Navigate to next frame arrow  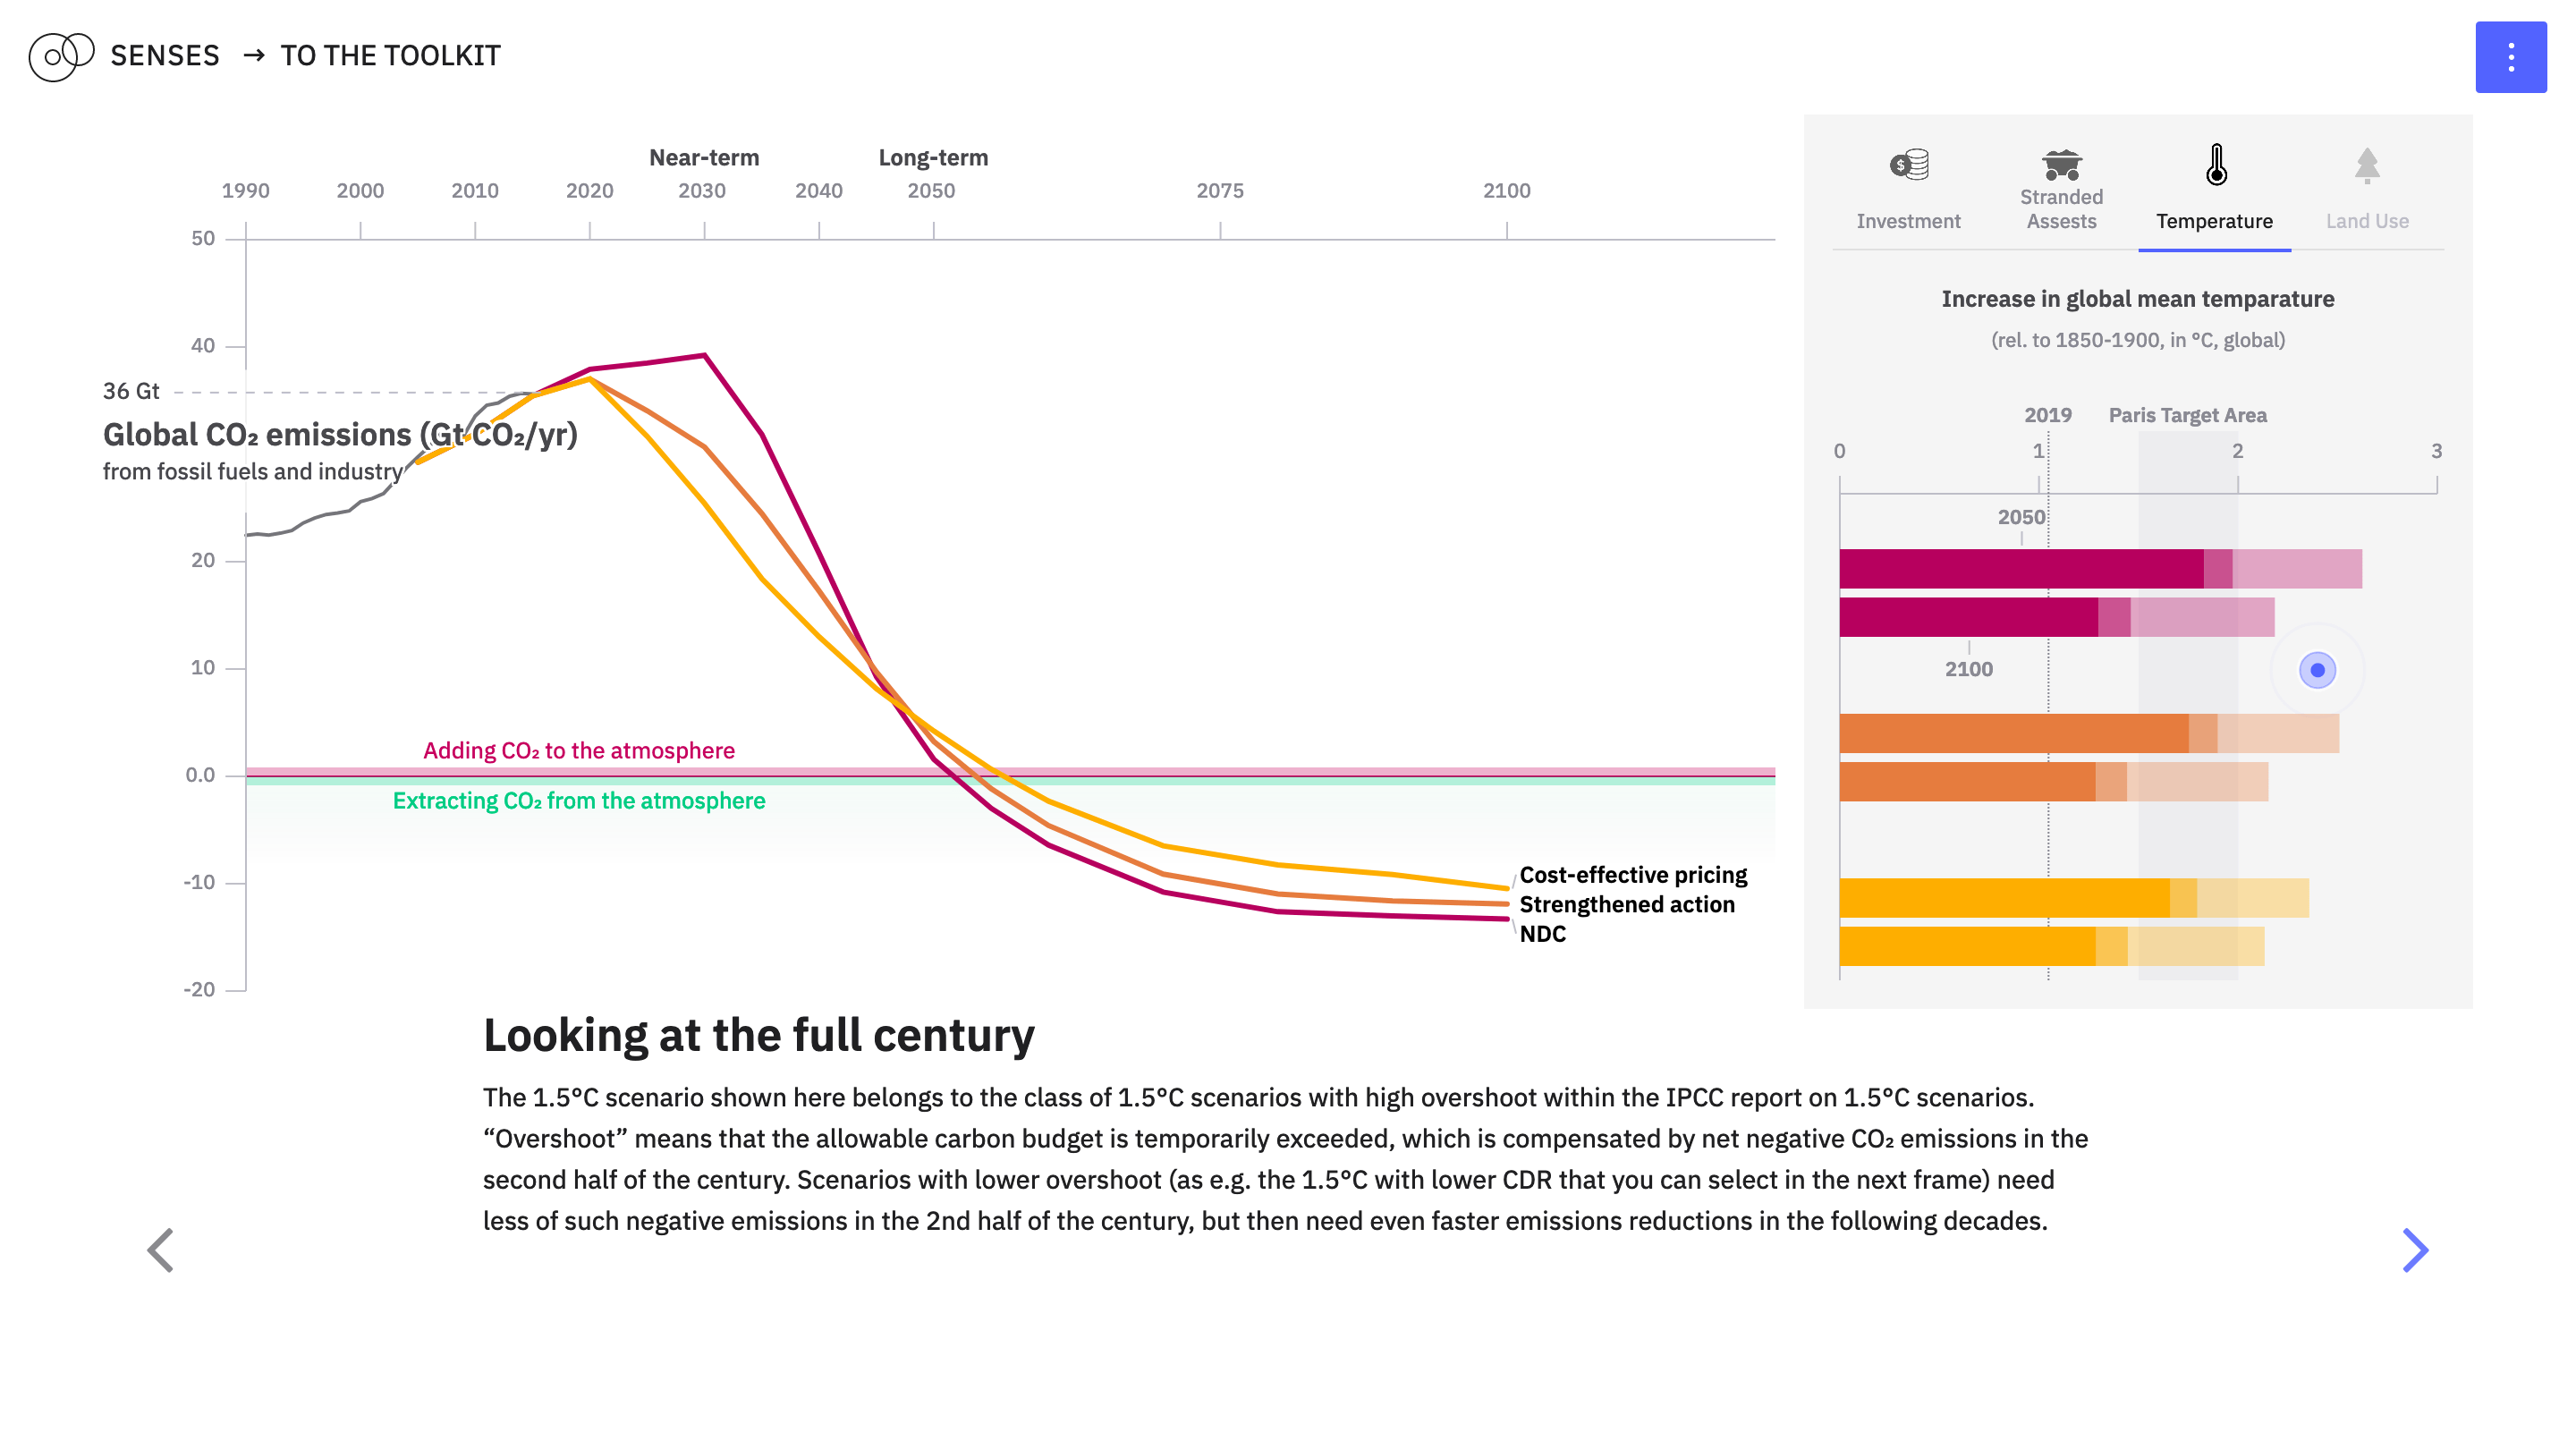(2417, 1248)
